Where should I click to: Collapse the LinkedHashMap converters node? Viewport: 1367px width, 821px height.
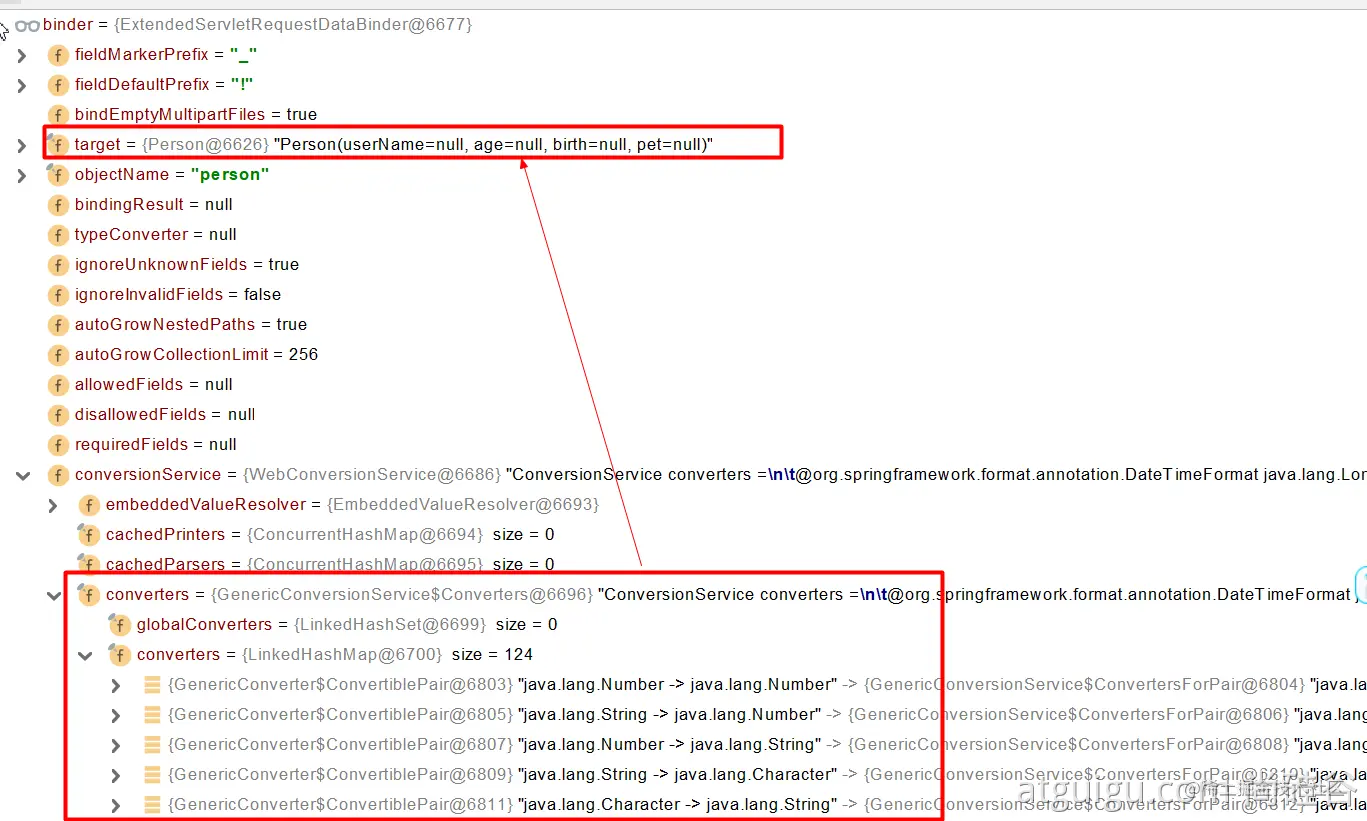point(85,656)
